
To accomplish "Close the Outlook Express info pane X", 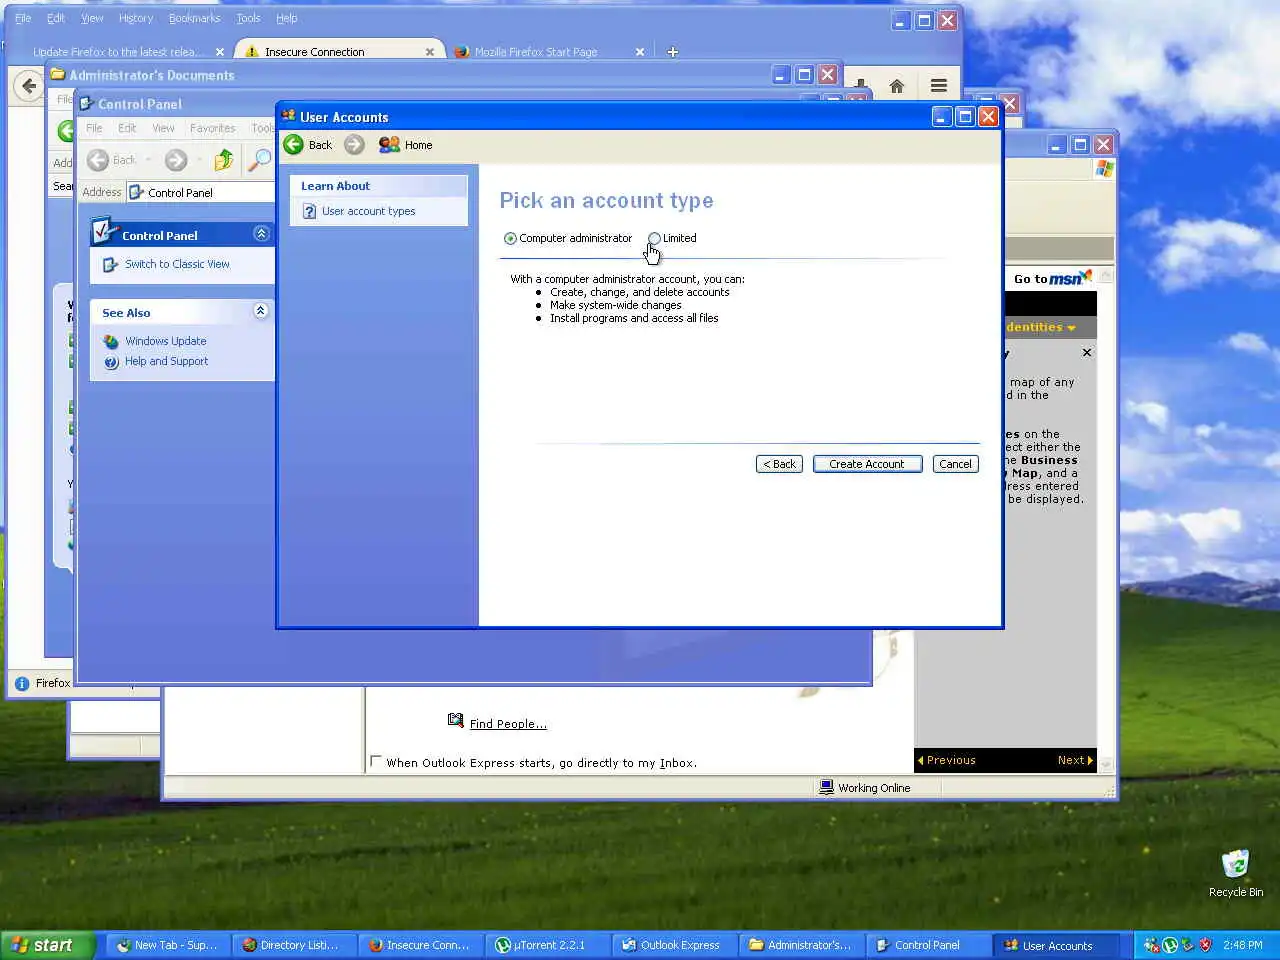I will 1087,353.
